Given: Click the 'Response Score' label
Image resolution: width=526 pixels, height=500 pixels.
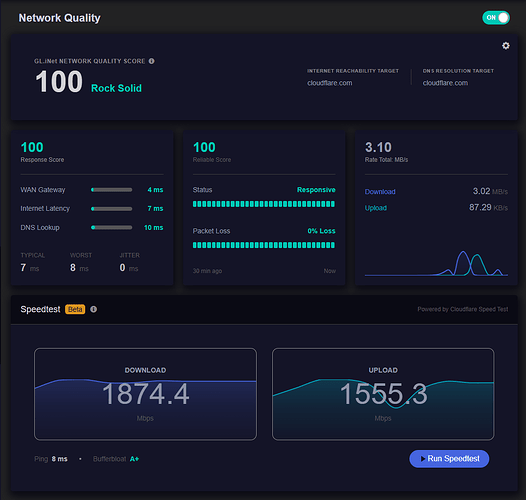Looking at the screenshot, I should [42, 160].
